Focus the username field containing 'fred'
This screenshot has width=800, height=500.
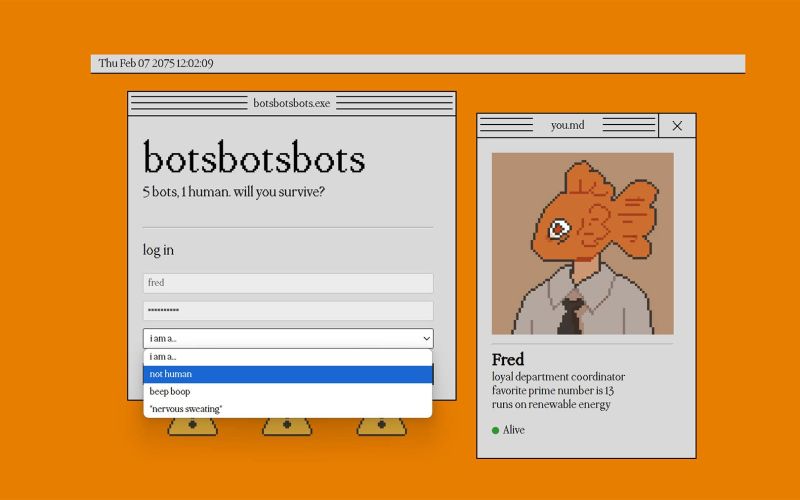coord(288,283)
